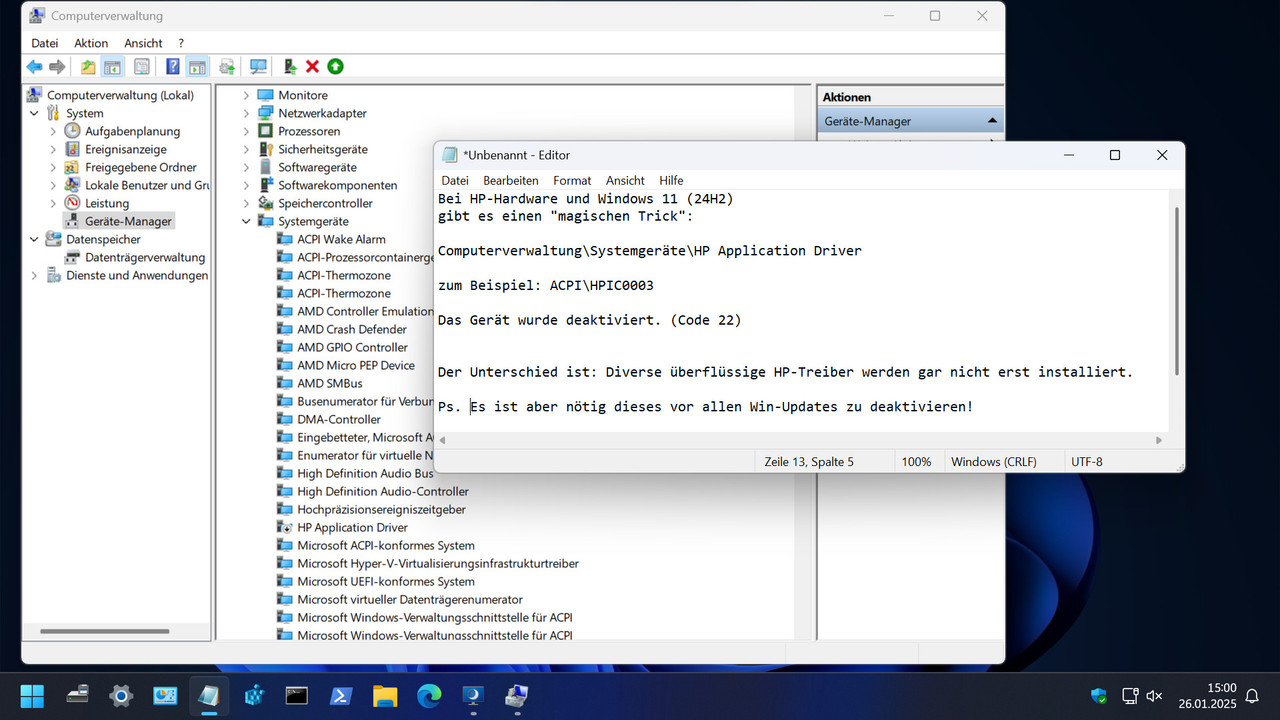Select High Definition Audio-Controller device
The image size is (1280, 720).
[x=383, y=491]
